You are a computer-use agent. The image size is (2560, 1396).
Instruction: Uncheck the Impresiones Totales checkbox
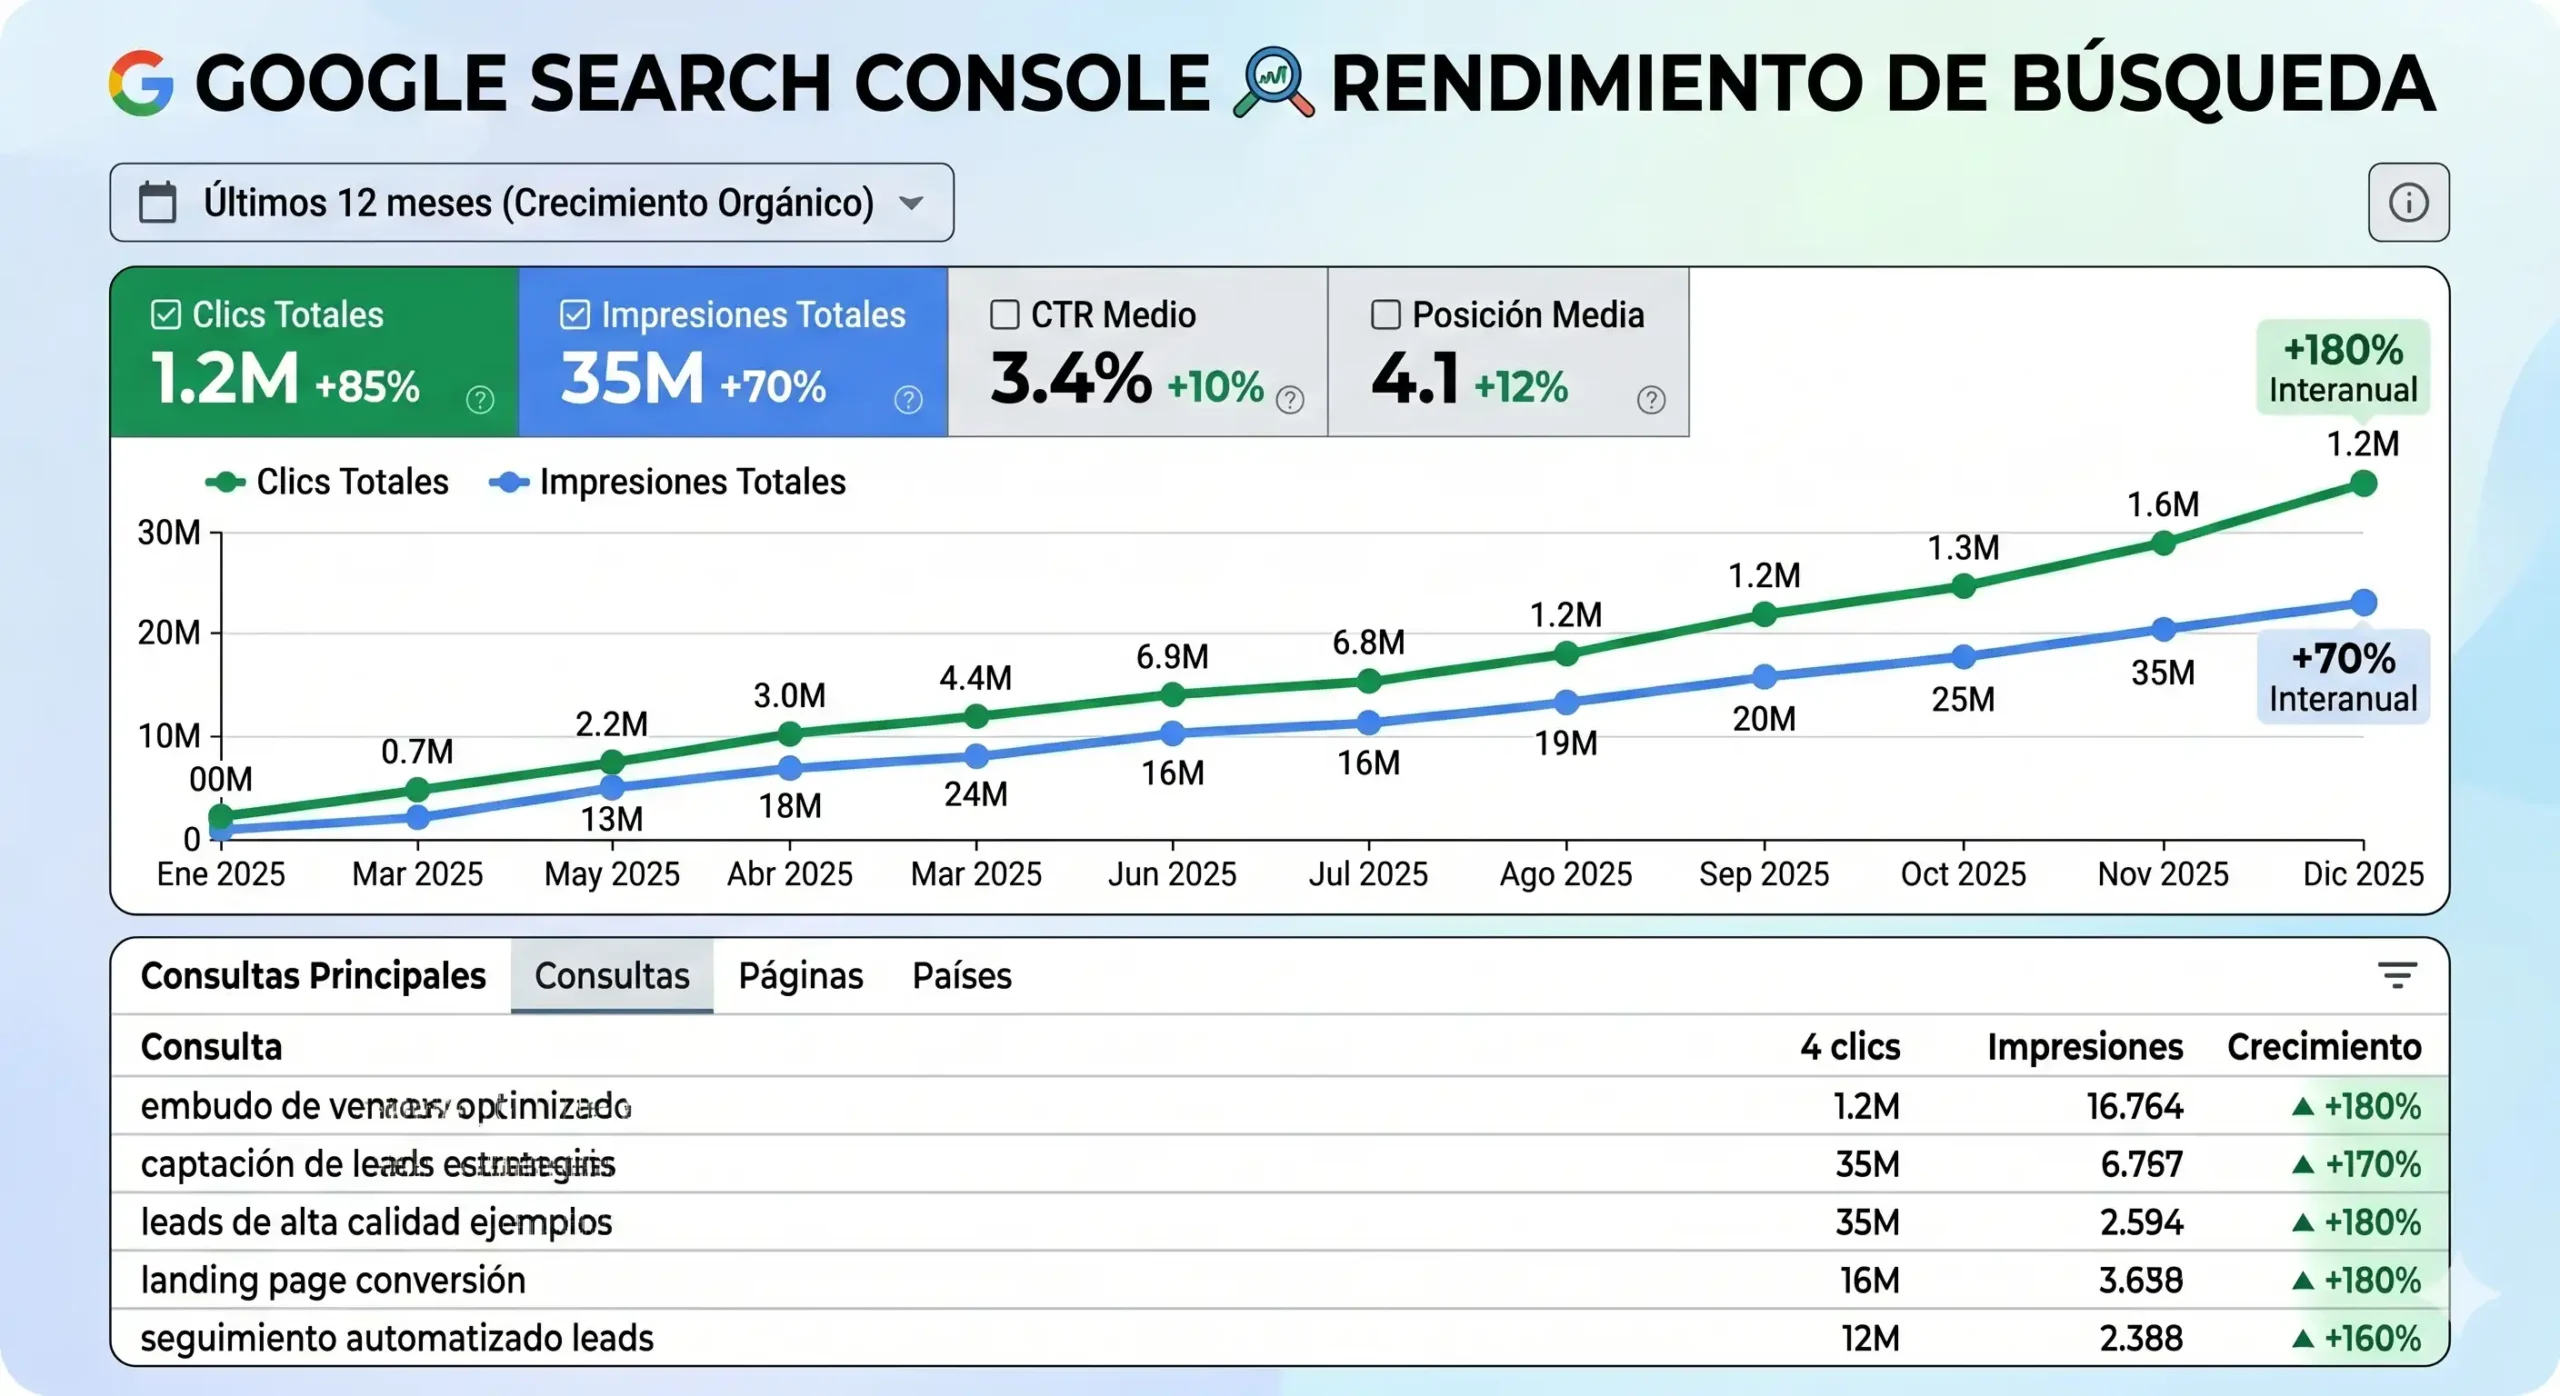[575, 314]
